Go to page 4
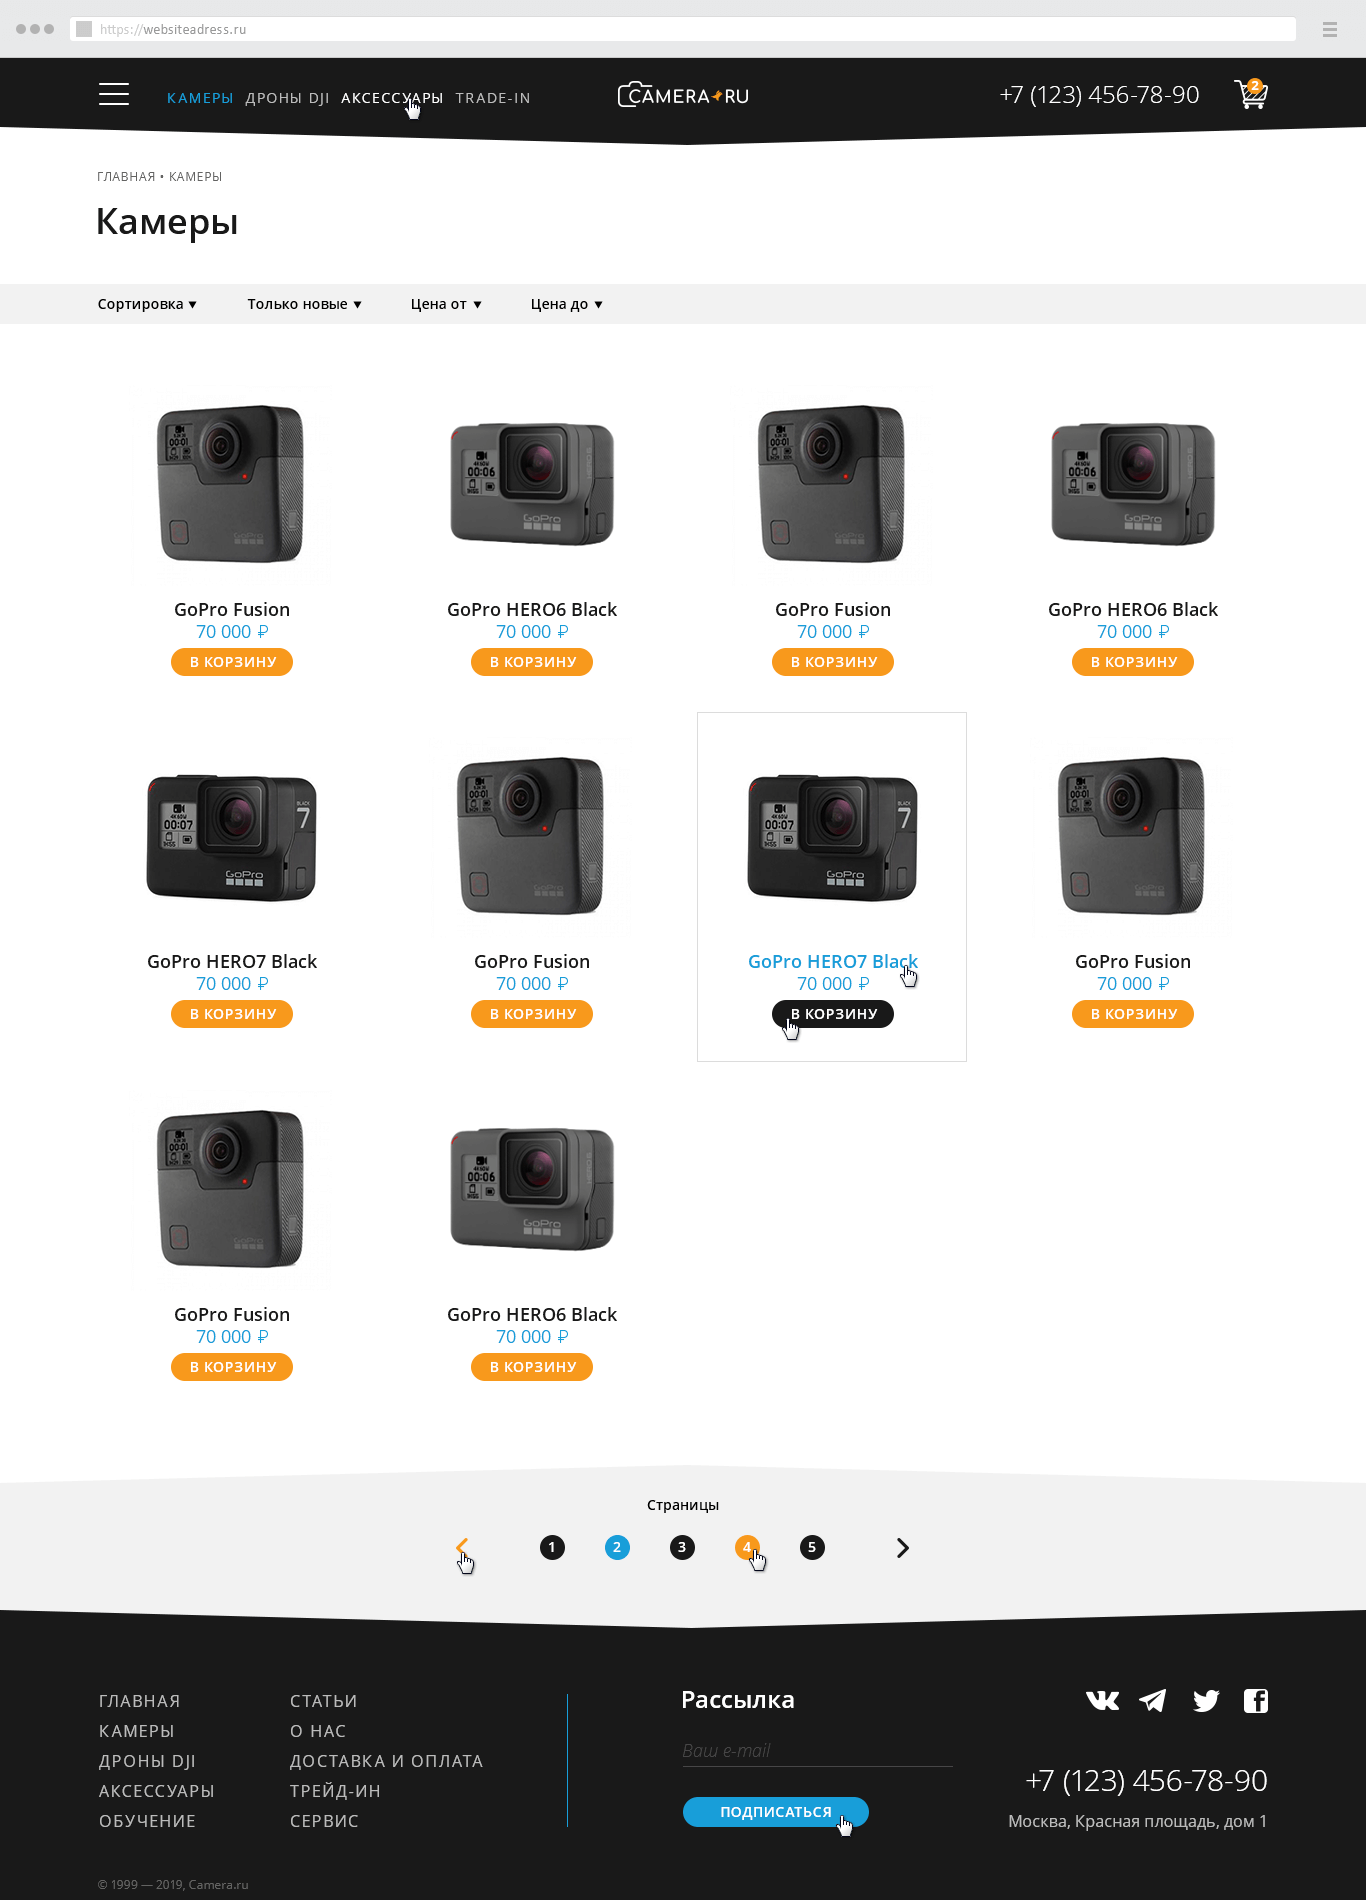This screenshot has width=1366, height=1900. [747, 1547]
